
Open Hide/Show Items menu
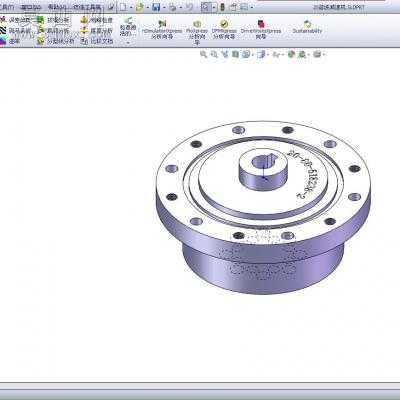click(276, 54)
